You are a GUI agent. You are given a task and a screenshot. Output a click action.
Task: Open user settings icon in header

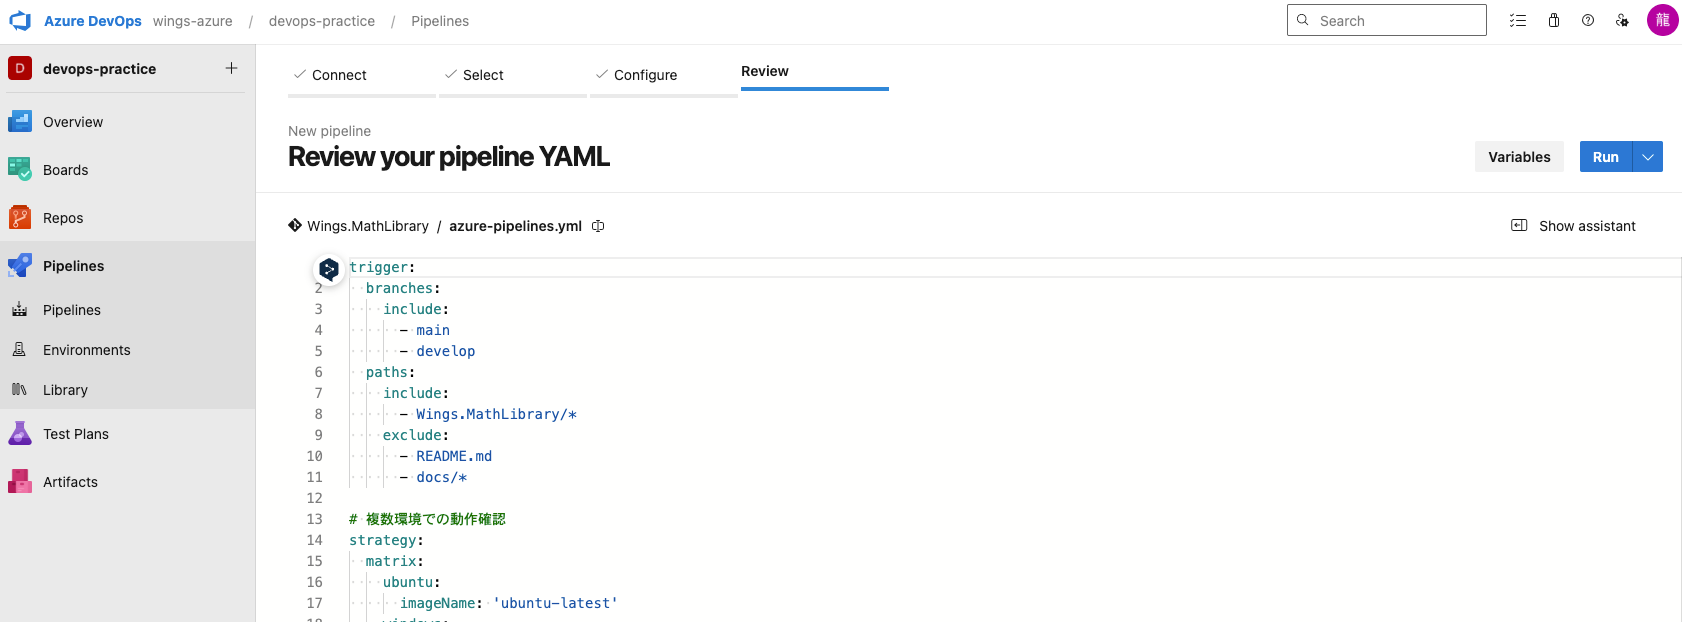pos(1622,20)
